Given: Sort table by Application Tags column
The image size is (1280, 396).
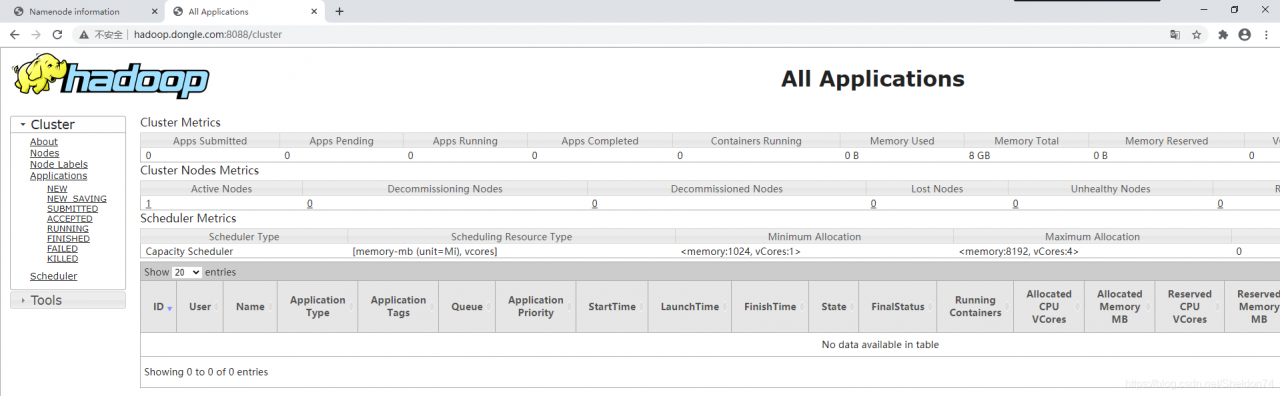Looking at the screenshot, I should pos(398,307).
